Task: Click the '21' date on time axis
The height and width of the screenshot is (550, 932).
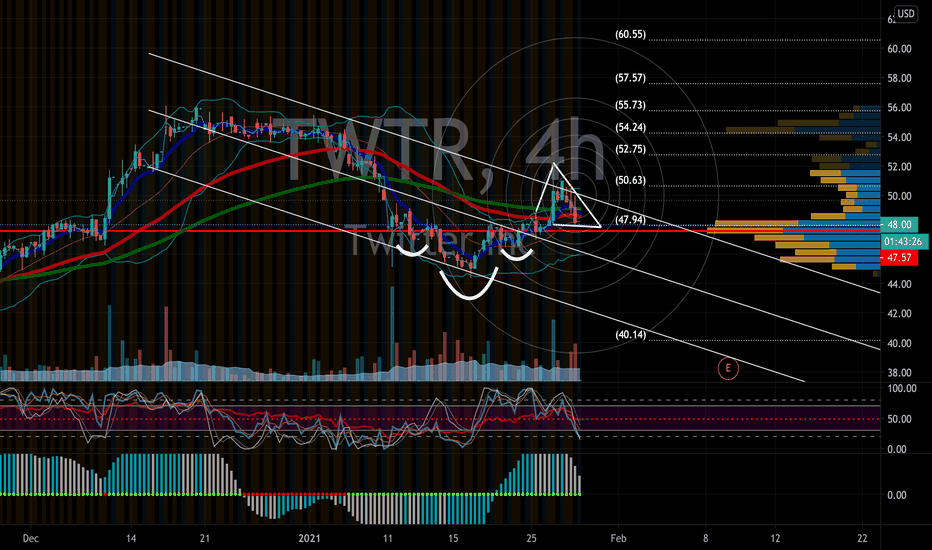Action: (x=205, y=539)
